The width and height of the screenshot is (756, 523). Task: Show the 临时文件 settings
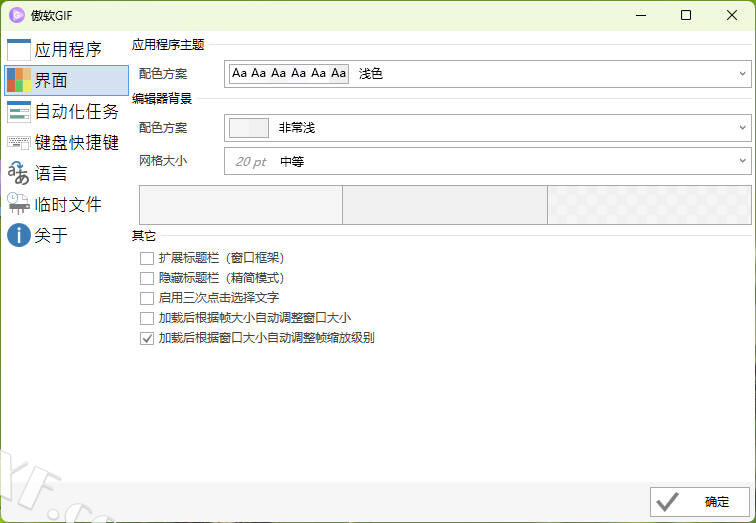[67, 204]
